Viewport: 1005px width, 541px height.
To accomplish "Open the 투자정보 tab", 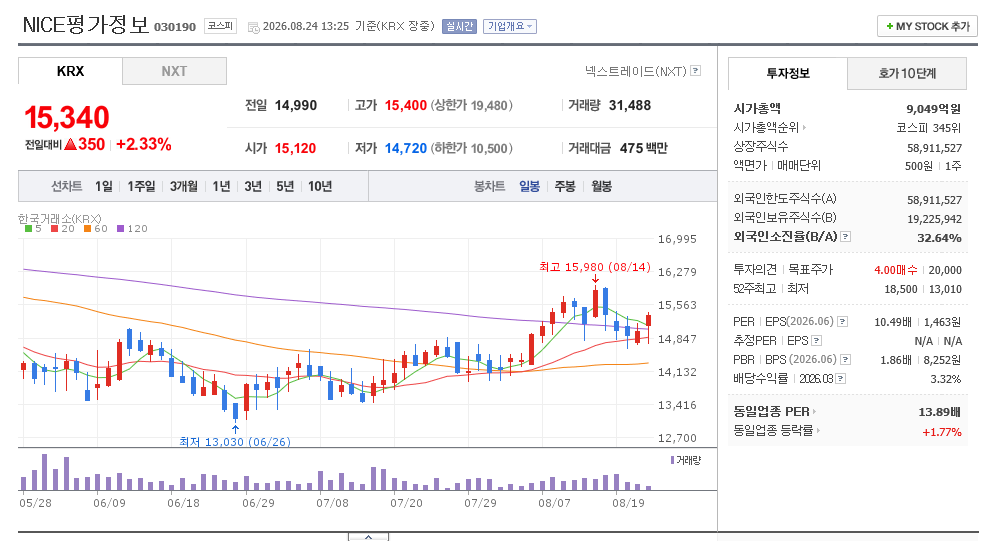I will [x=788, y=73].
